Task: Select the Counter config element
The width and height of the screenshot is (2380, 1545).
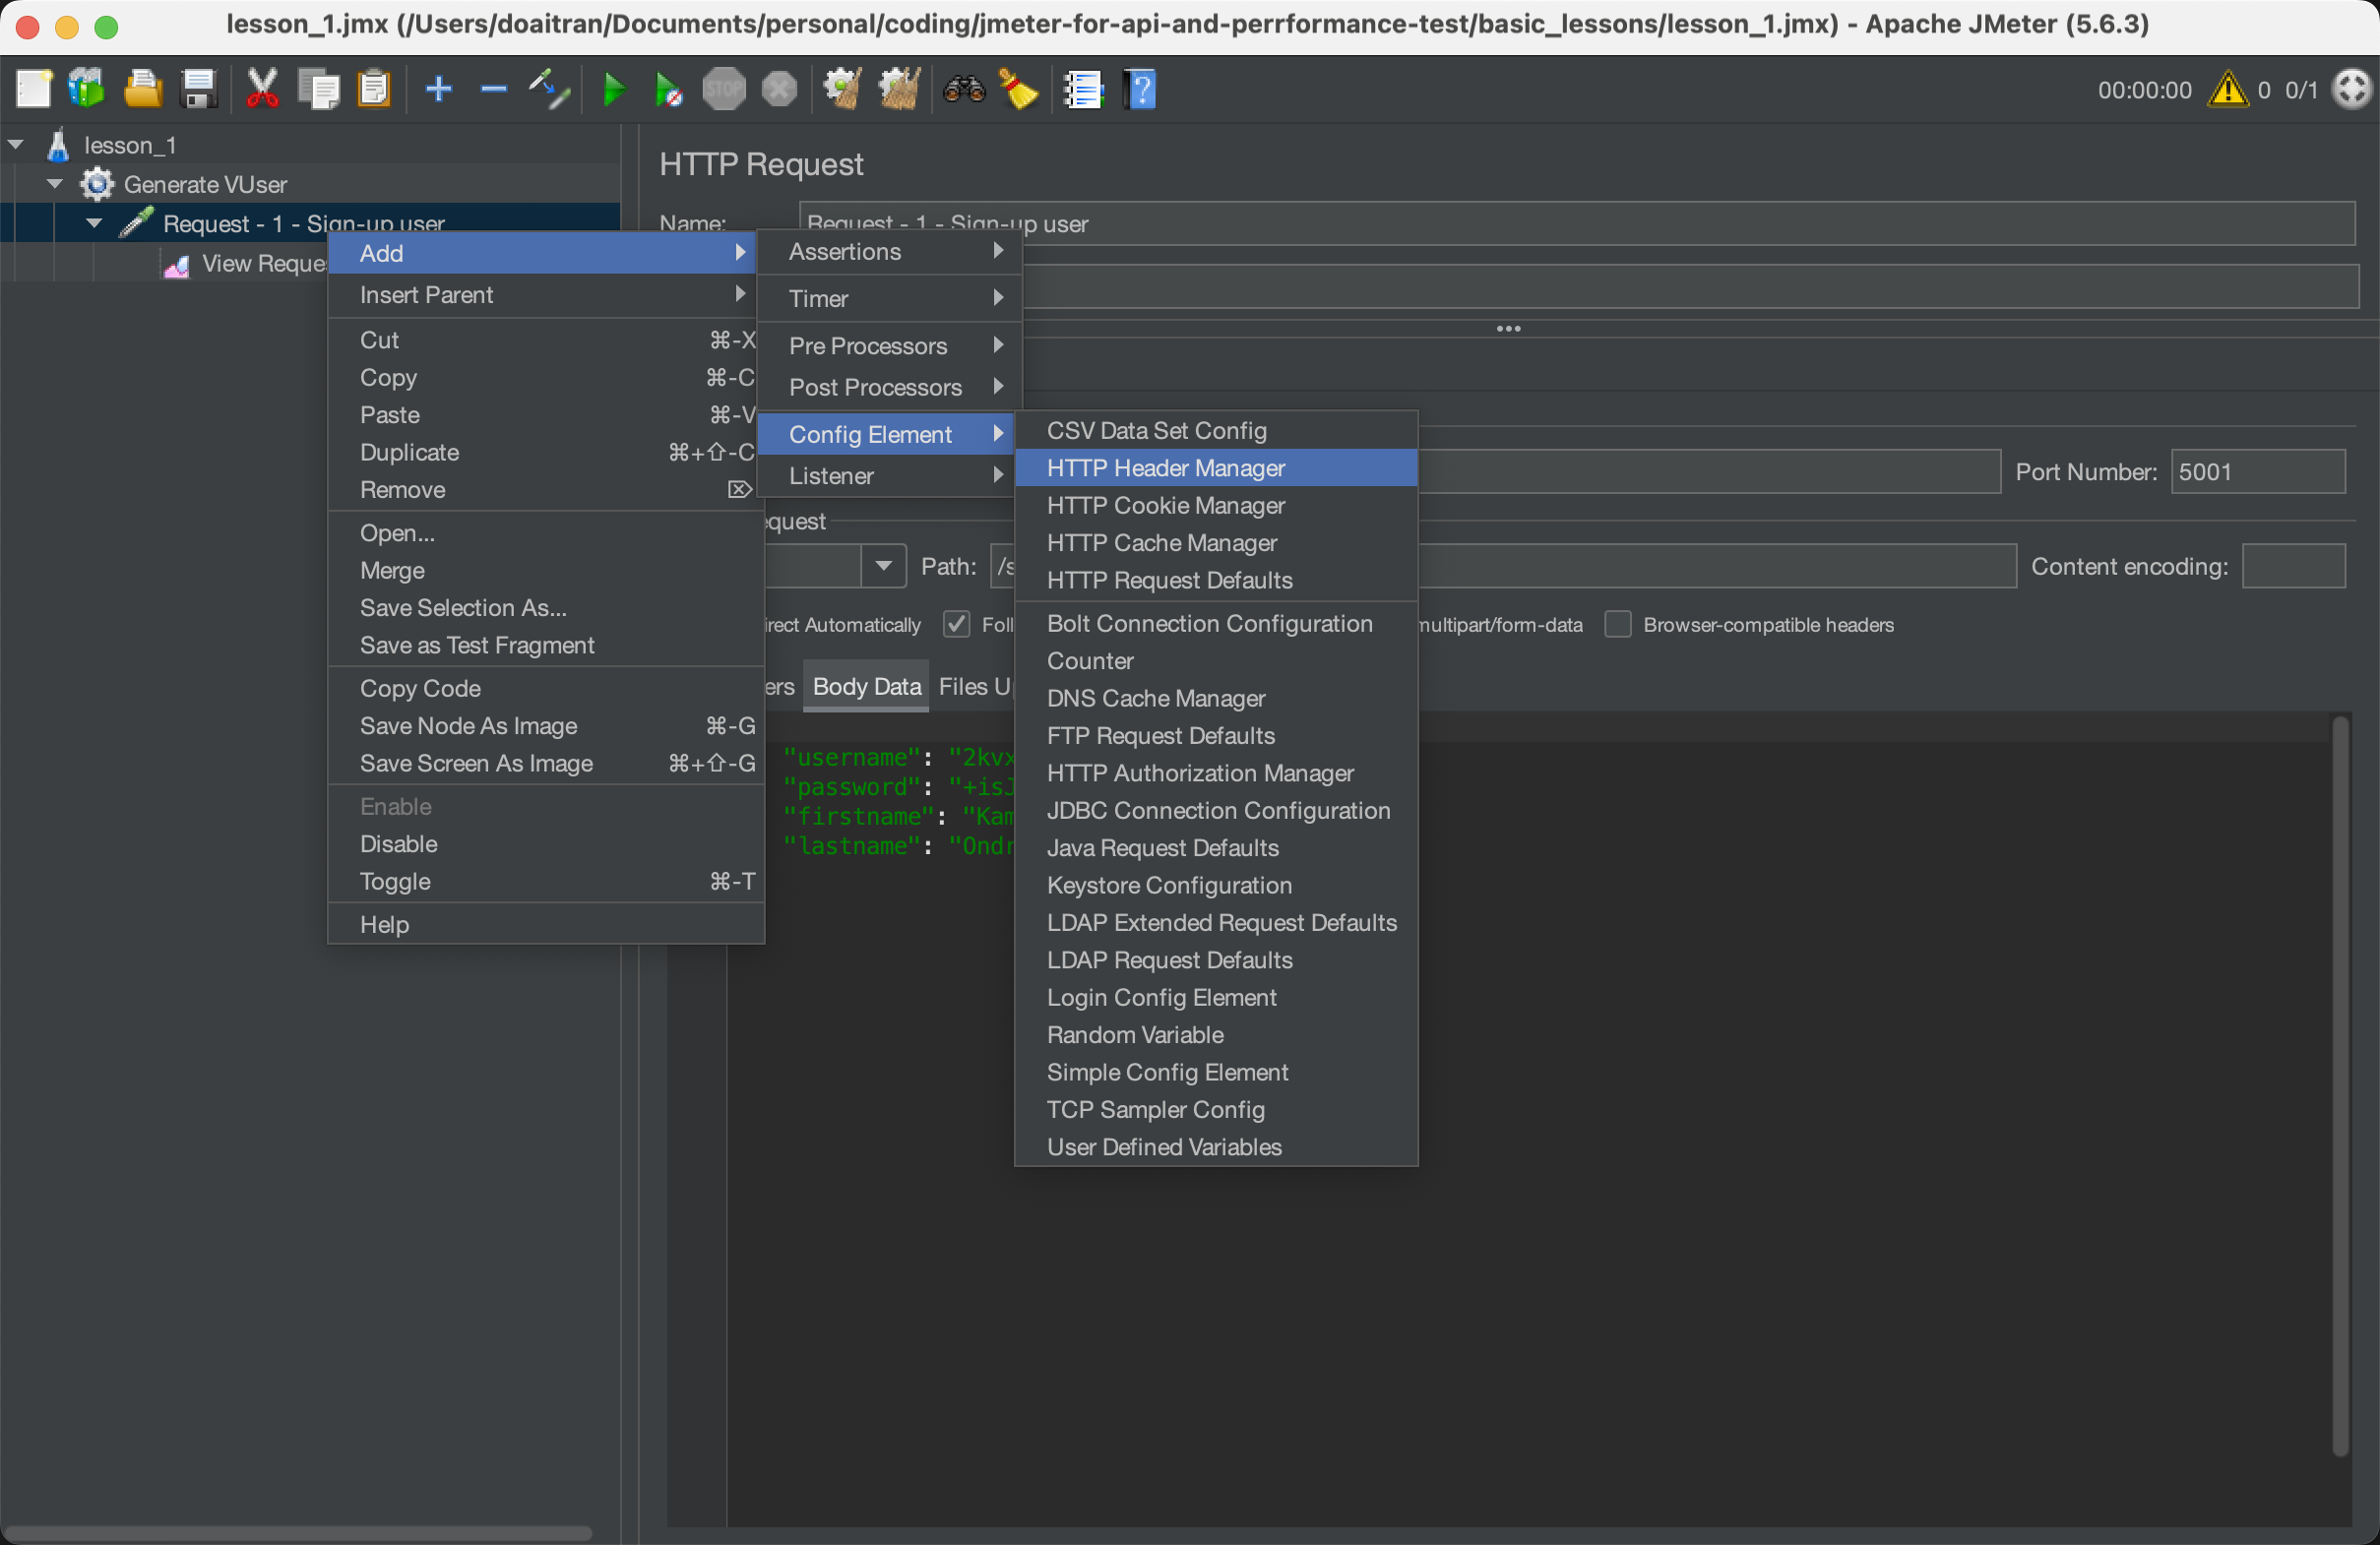Action: (1216, 661)
